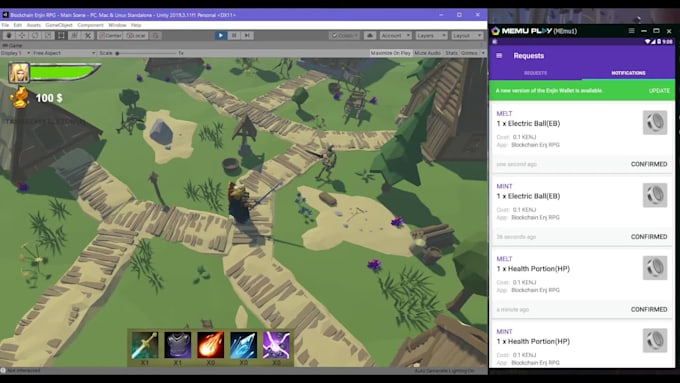Open the Enjin Wallet hamburger menu
680x383 pixels.
[499, 56]
